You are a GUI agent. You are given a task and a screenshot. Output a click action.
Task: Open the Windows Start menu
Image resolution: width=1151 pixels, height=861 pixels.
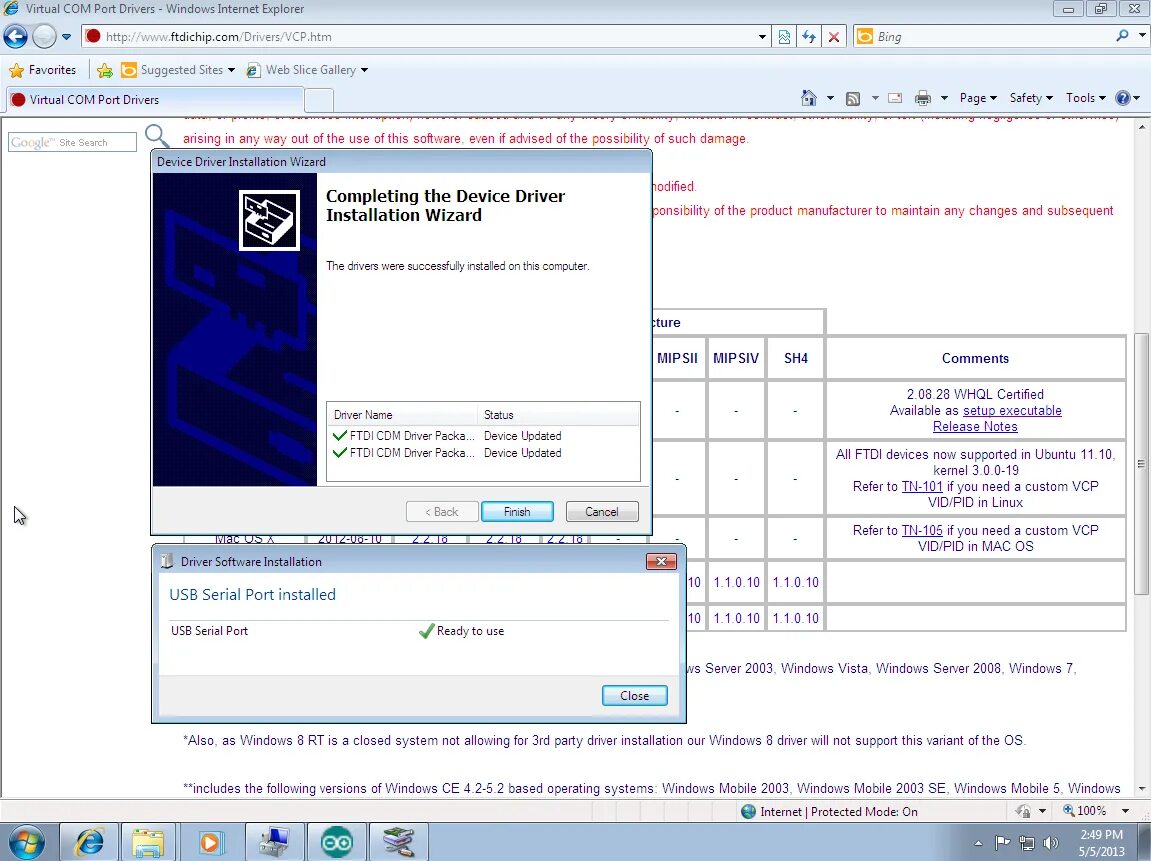[26, 842]
